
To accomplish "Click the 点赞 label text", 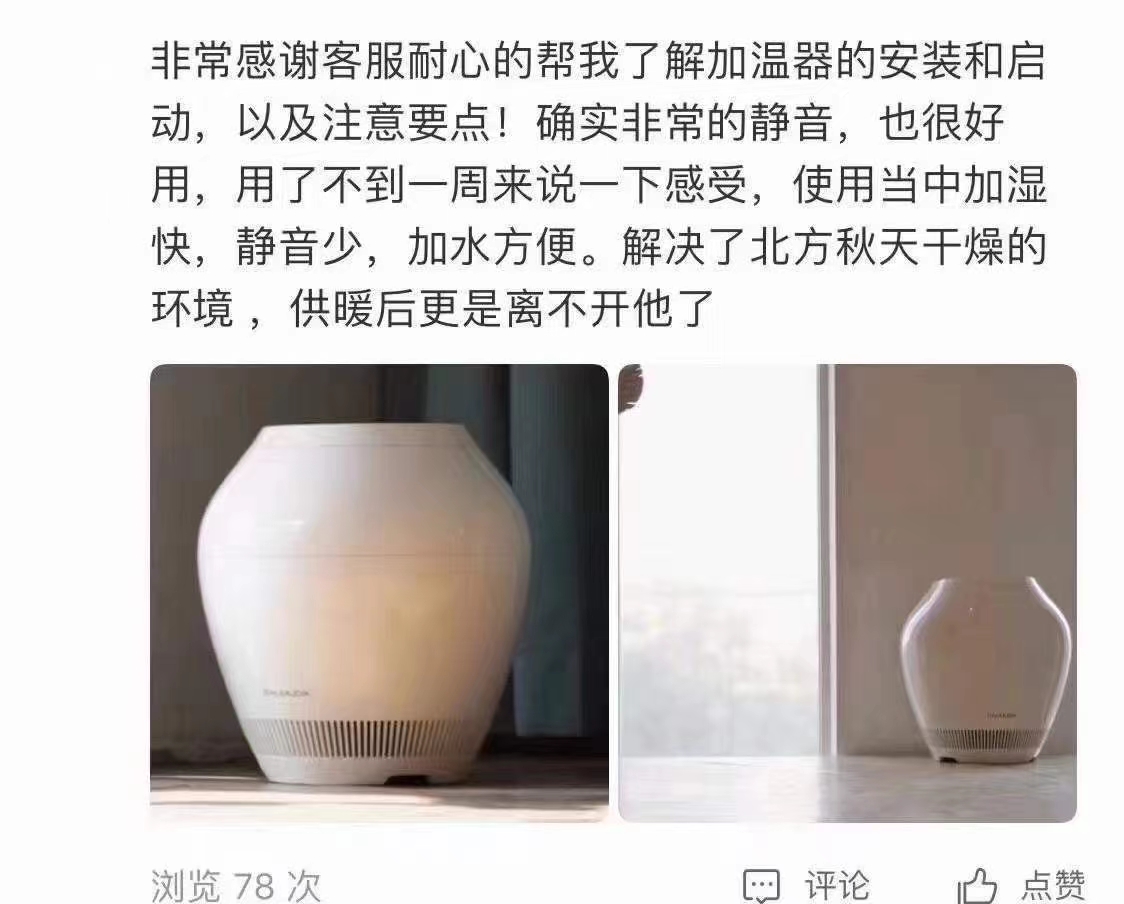I will coord(1053,885).
